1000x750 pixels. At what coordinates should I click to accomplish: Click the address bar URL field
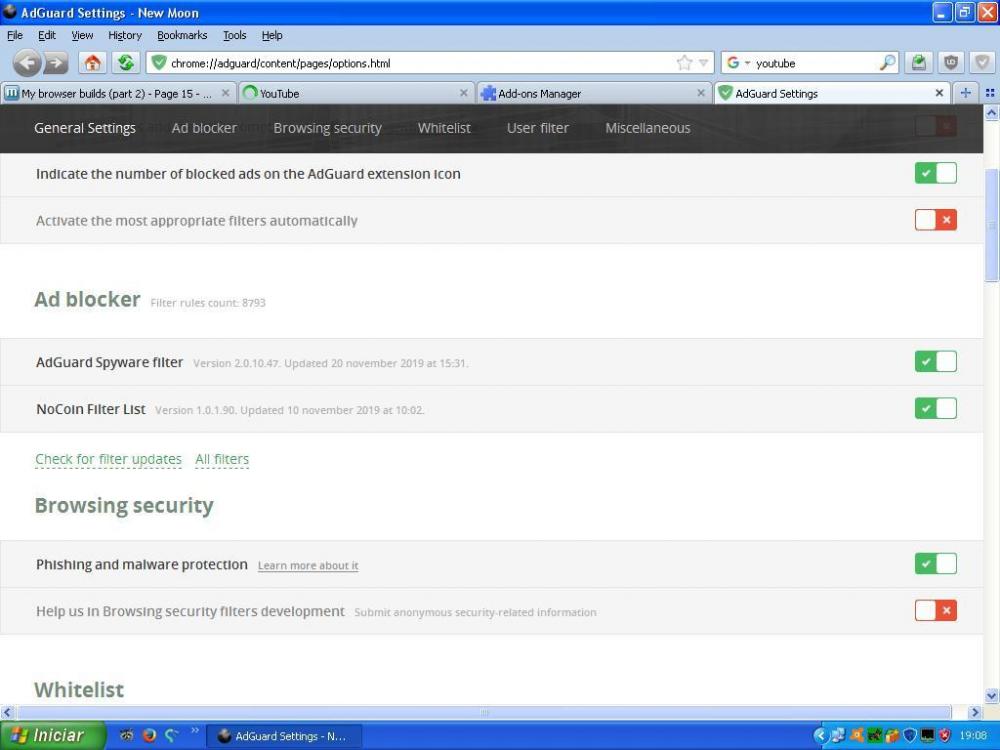pyautogui.click(x=421, y=63)
